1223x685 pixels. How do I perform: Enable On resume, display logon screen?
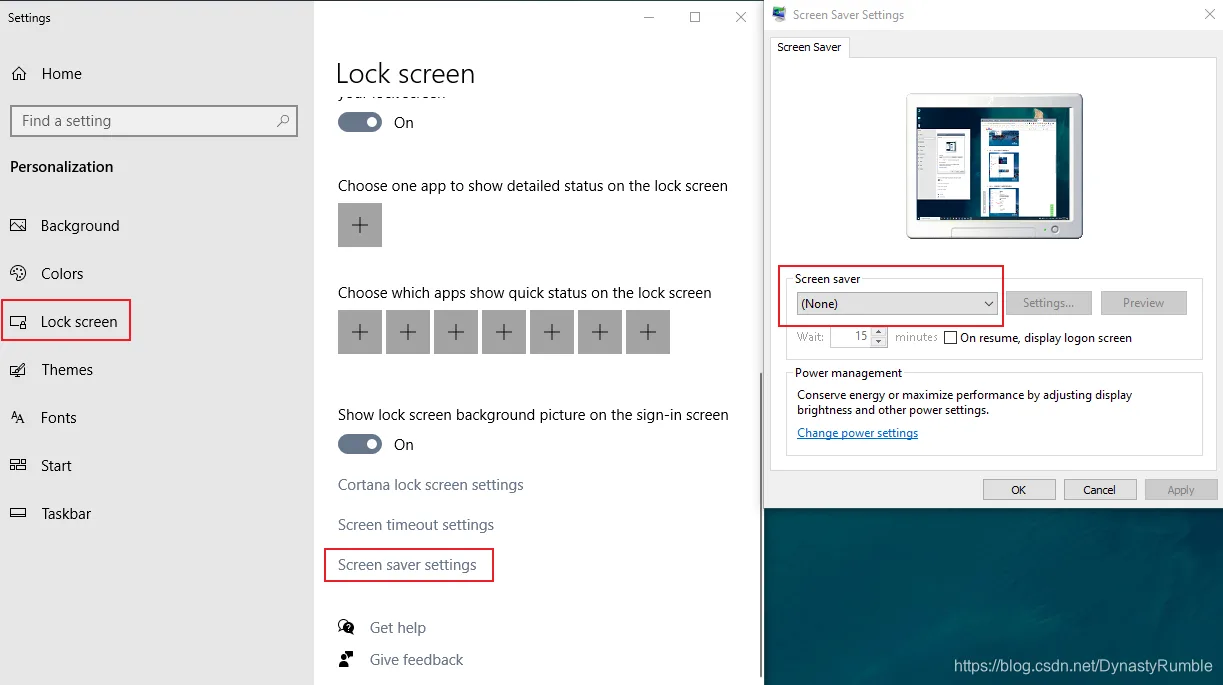(951, 338)
